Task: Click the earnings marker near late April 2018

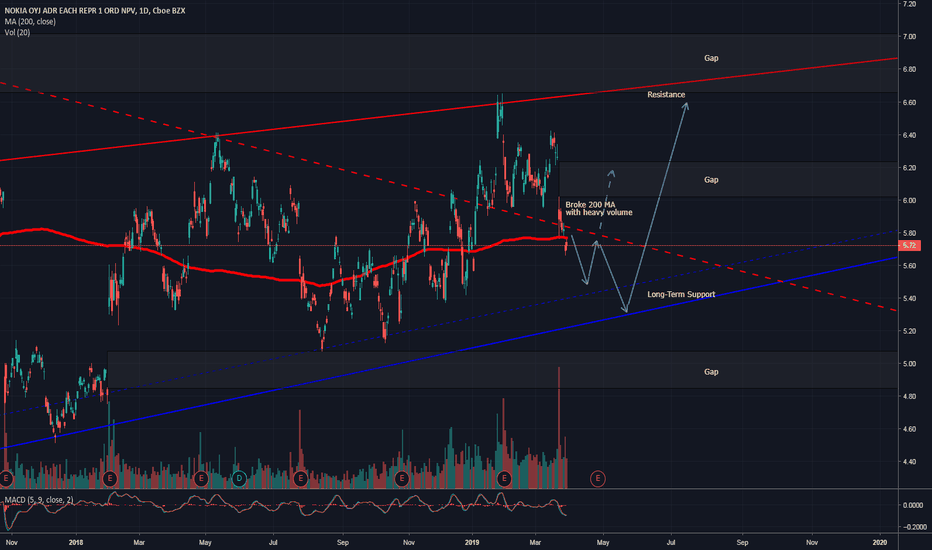Action: tap(201, 478)
